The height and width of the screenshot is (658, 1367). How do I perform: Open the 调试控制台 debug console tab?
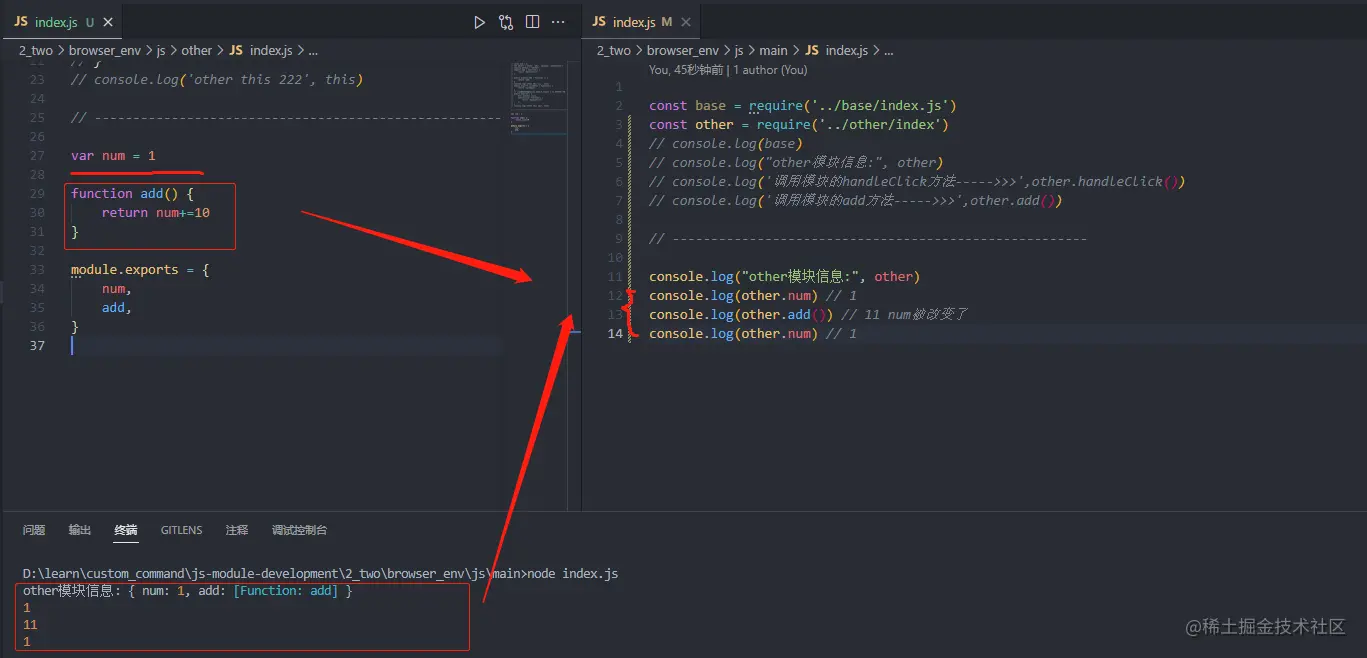pyautogui.click(x=299, y=530)
